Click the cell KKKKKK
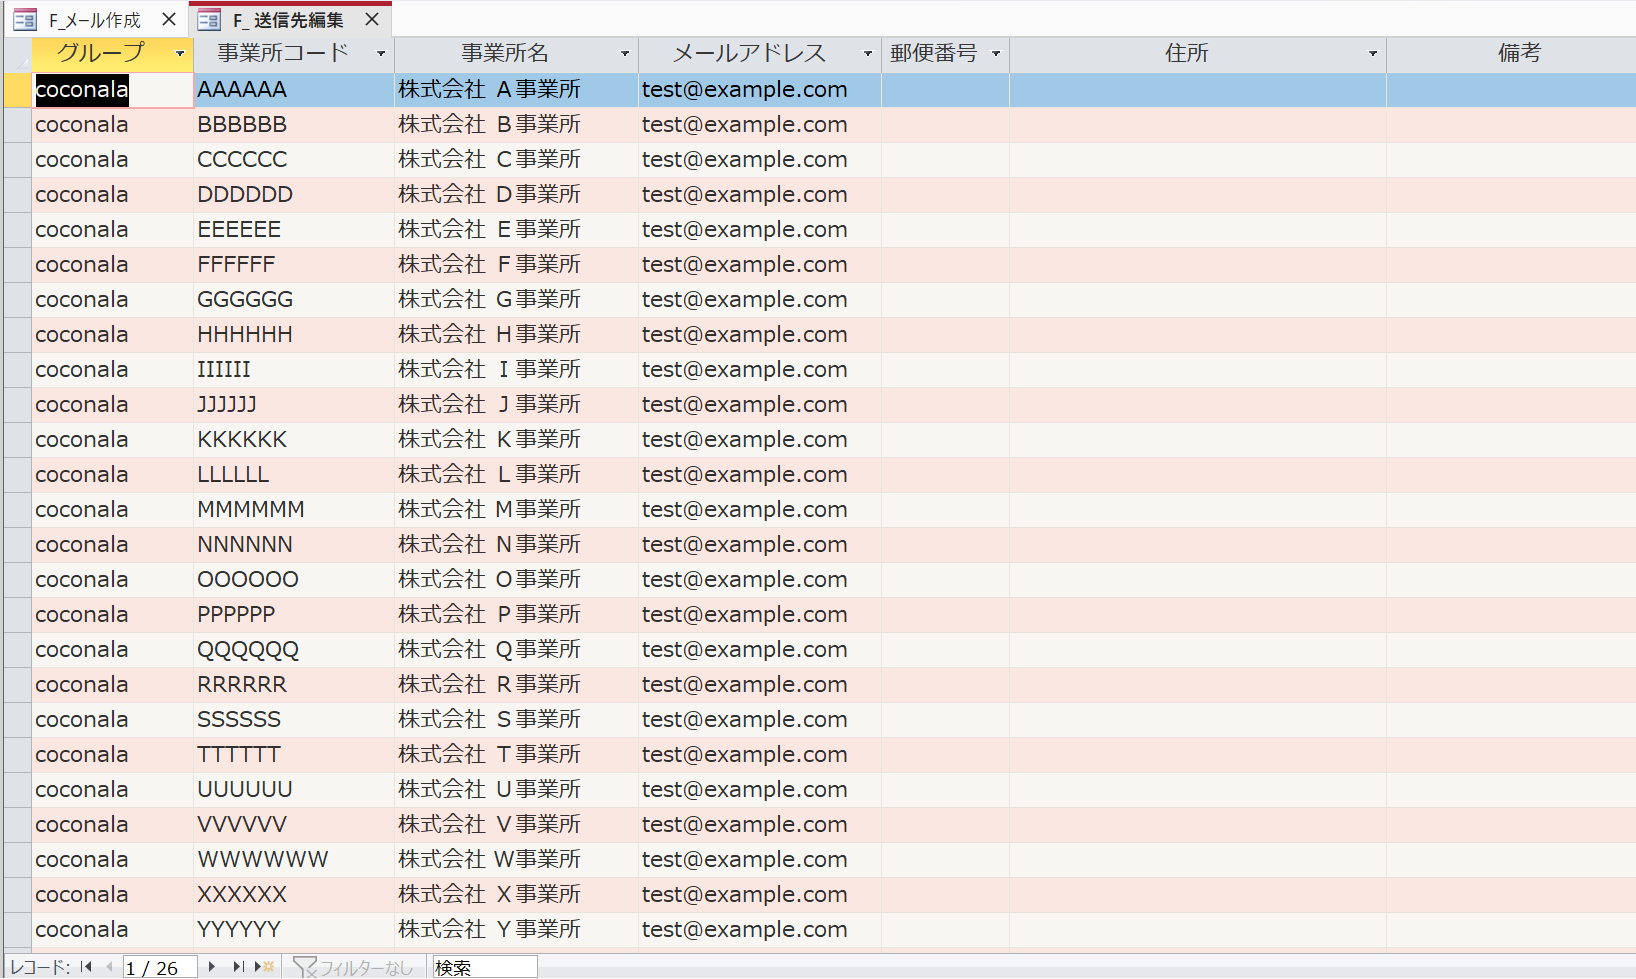Screen dimensions: 1636x979 point(294,440)
